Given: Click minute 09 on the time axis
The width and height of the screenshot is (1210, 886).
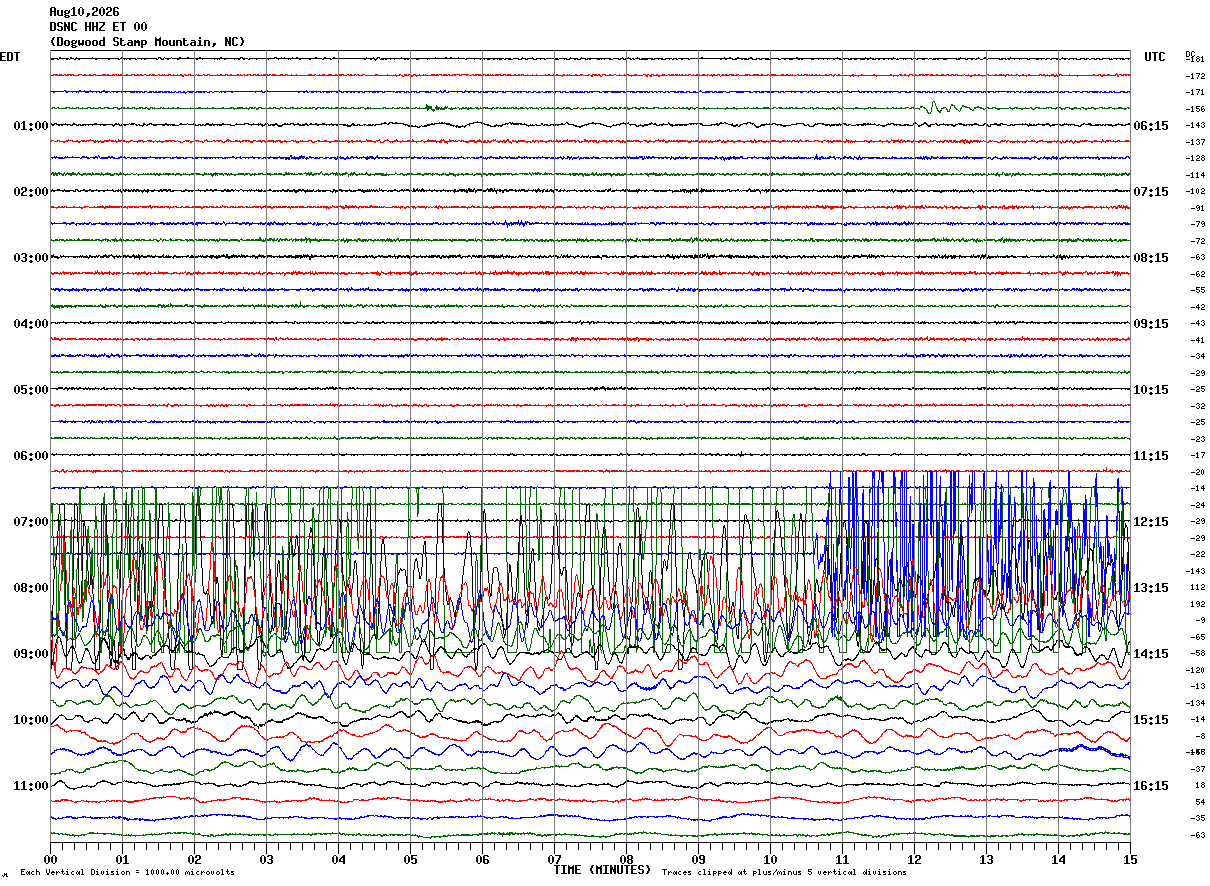Looking at the screenshot, I should [x=698, y=859].
